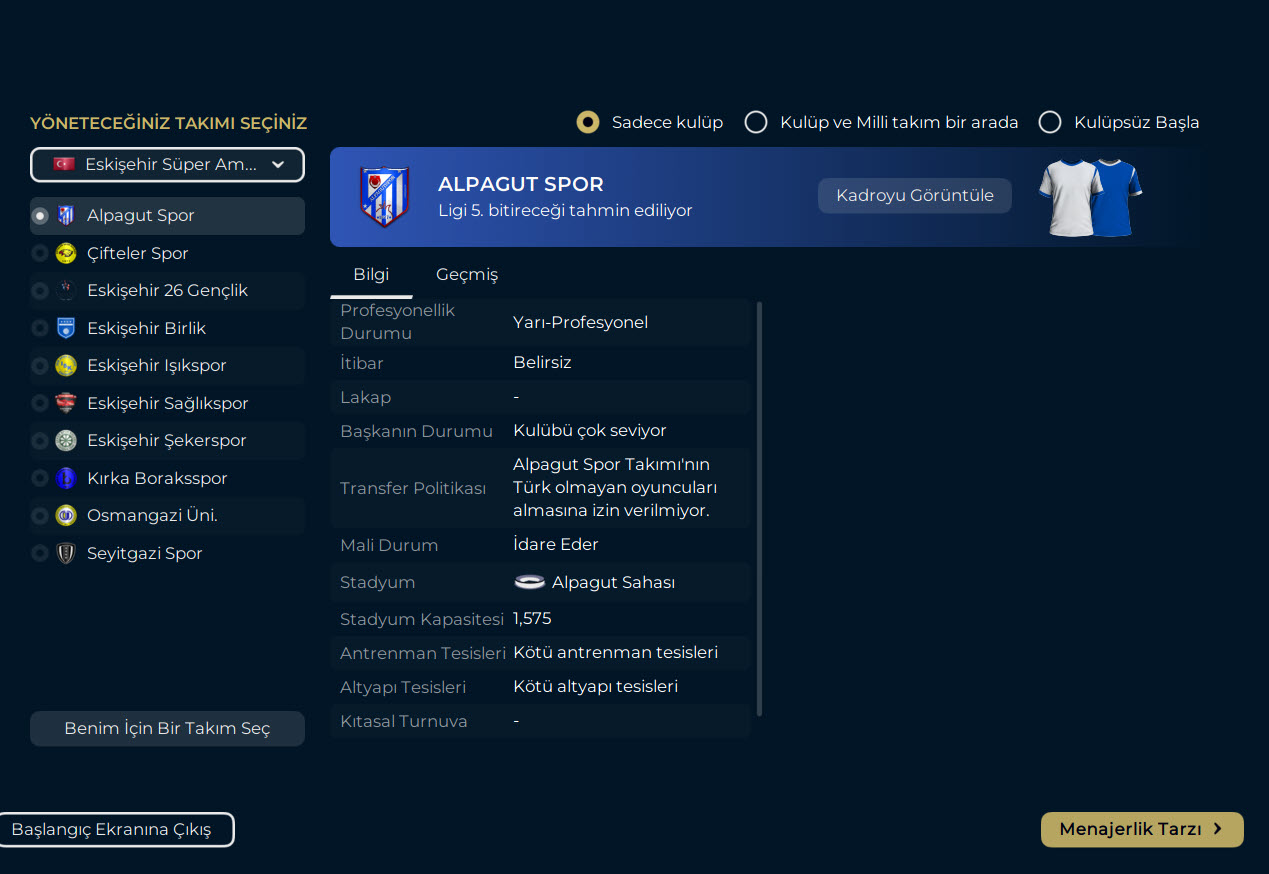
Task: Click the Eskişehir Birlik team badge
Action: [x=66, y=328]
